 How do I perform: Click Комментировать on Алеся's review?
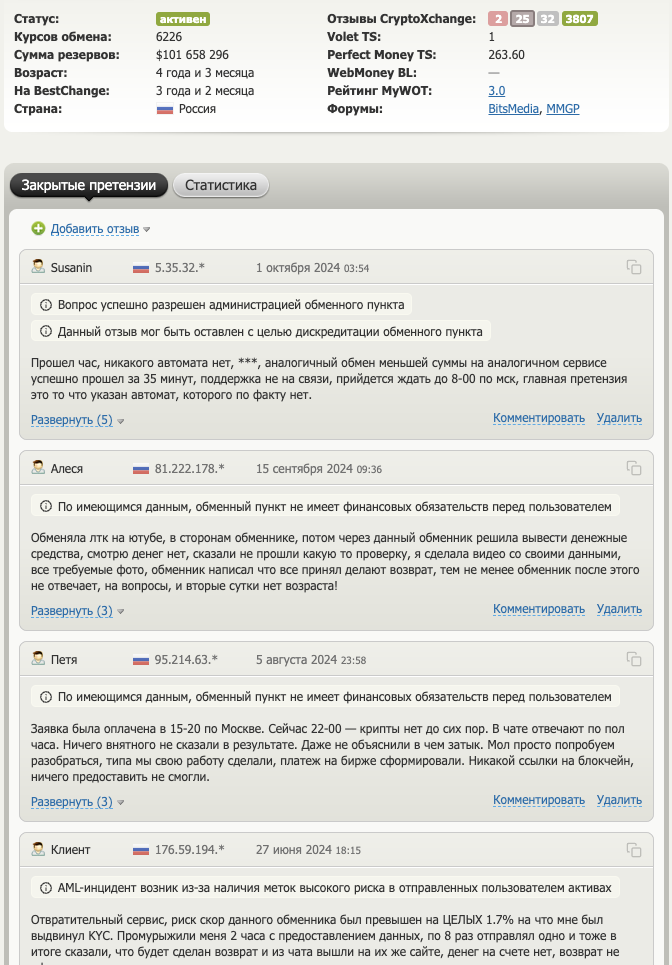pos(539,609)
